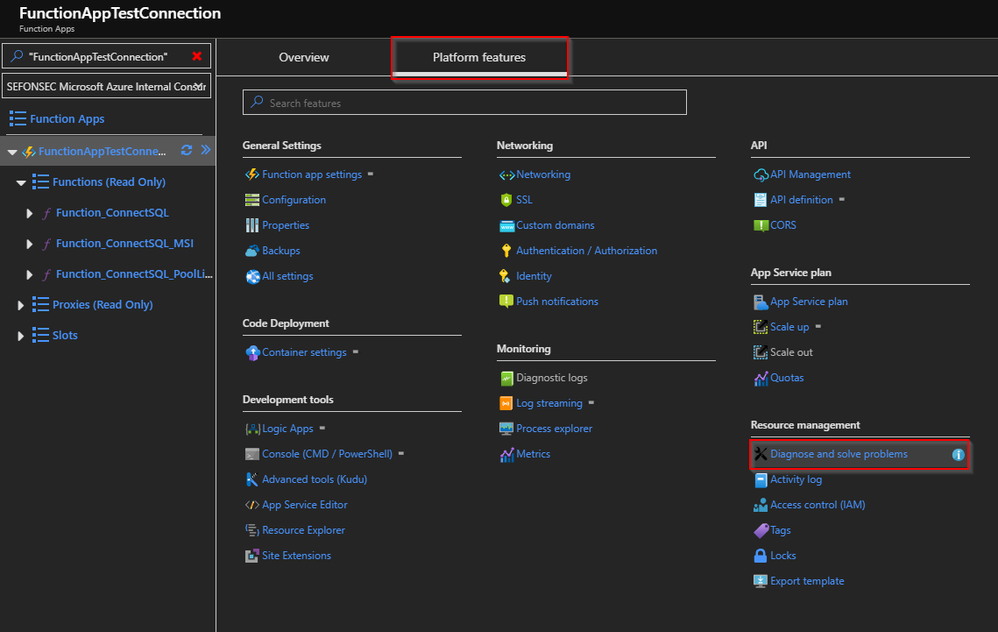Click the Kudu Advanced tools icon
This screenshot has width=998, height=632.
tap(252, 479)
